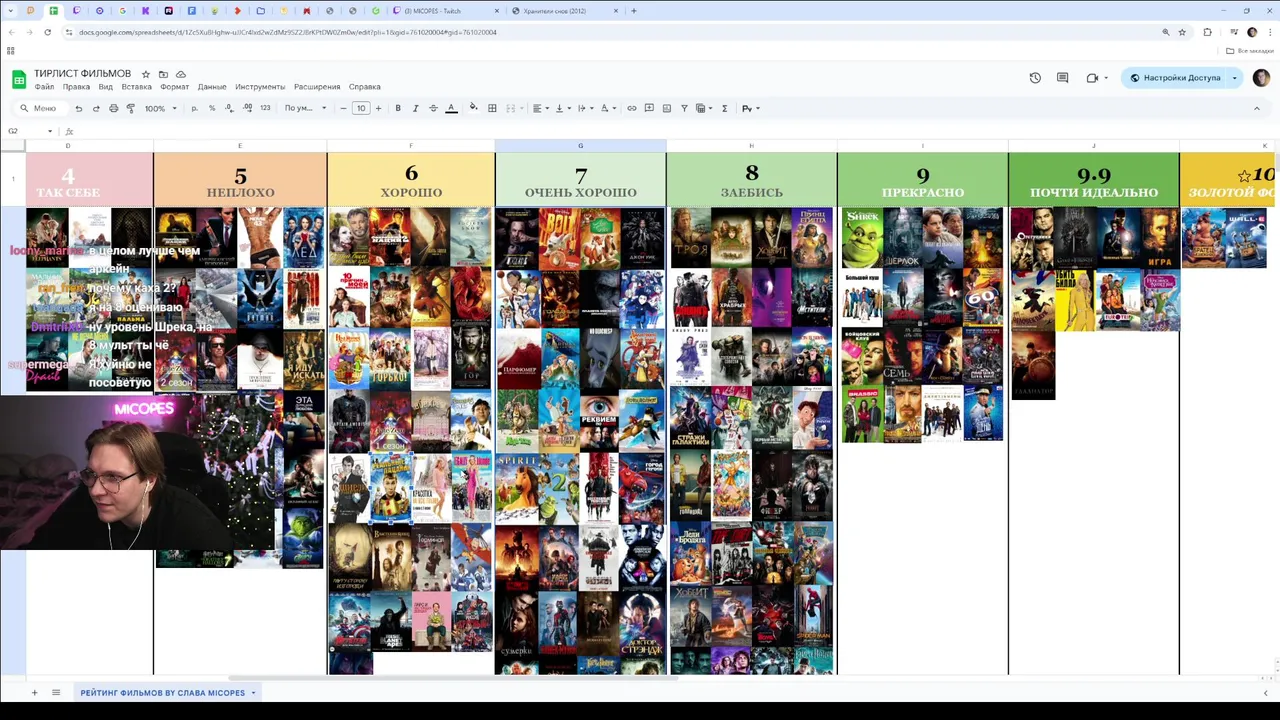Screen dimensions: 1280x720
Task: Click the Google account avatar
Action: pyautogui.click(x=1260, y=78)
